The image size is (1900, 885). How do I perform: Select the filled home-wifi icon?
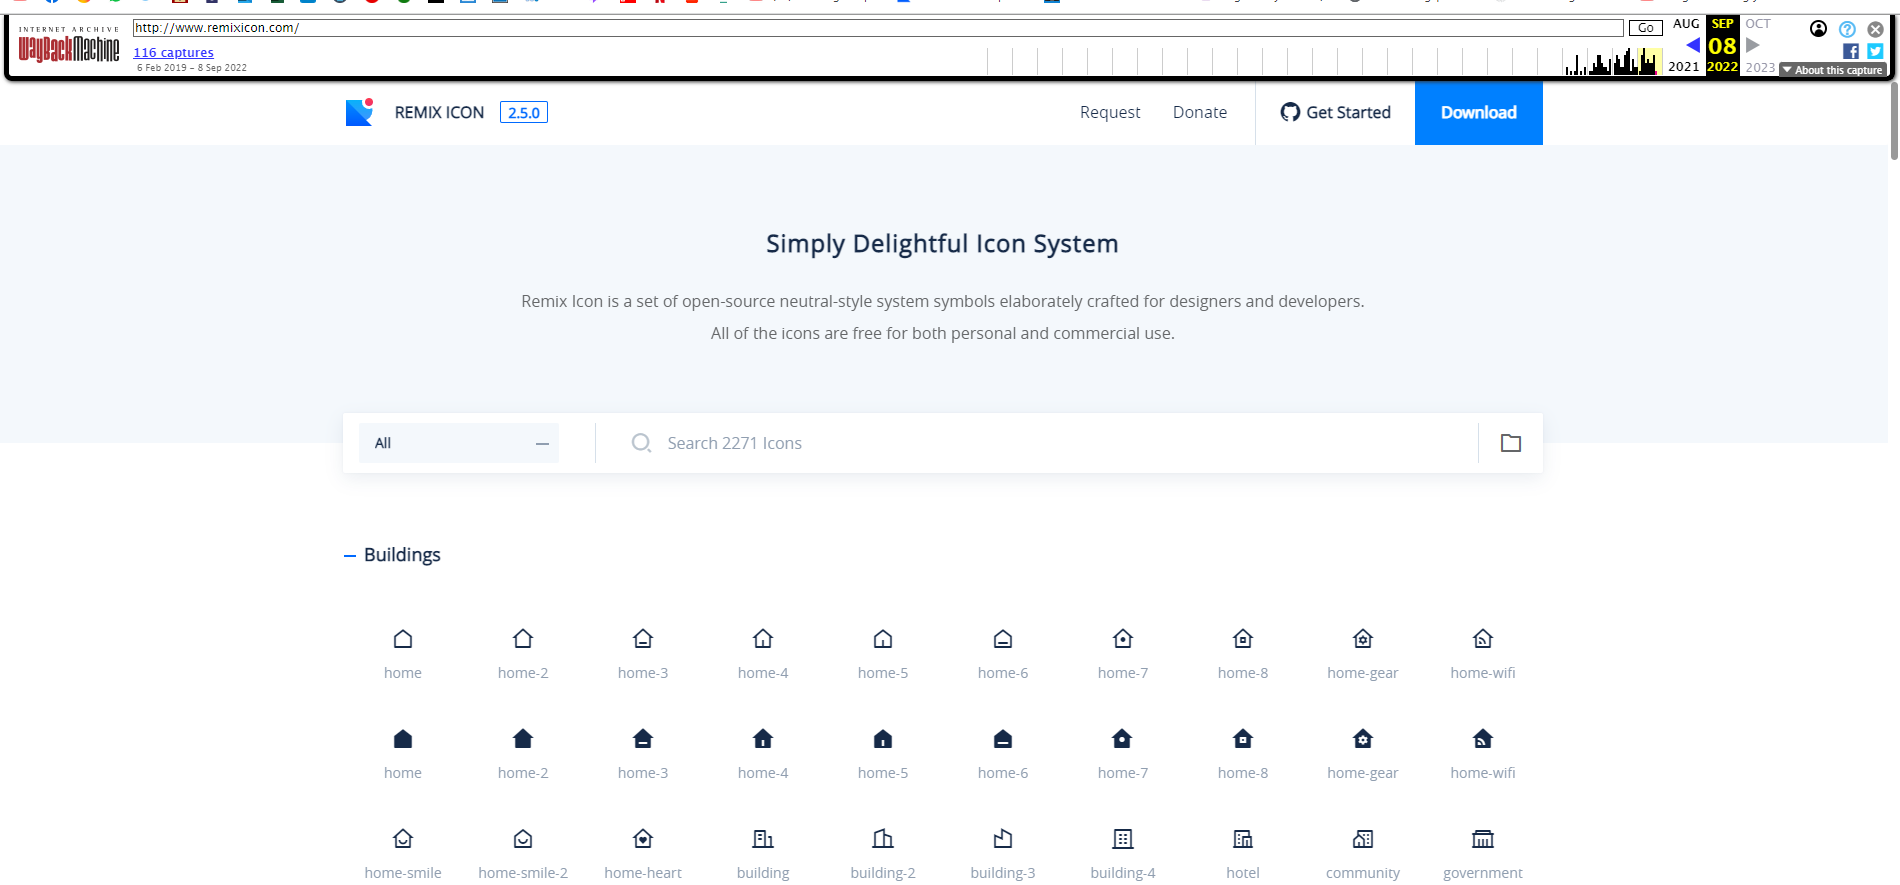[1483, 739]
